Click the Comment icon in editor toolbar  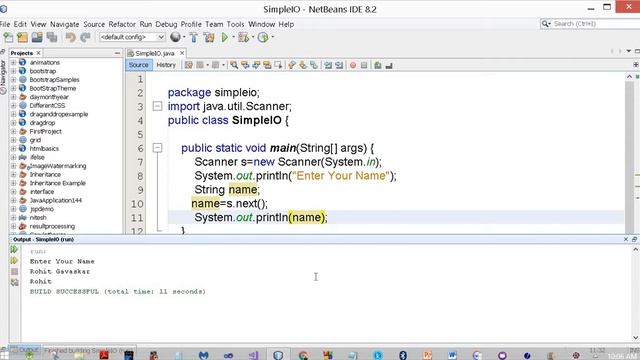378,65
